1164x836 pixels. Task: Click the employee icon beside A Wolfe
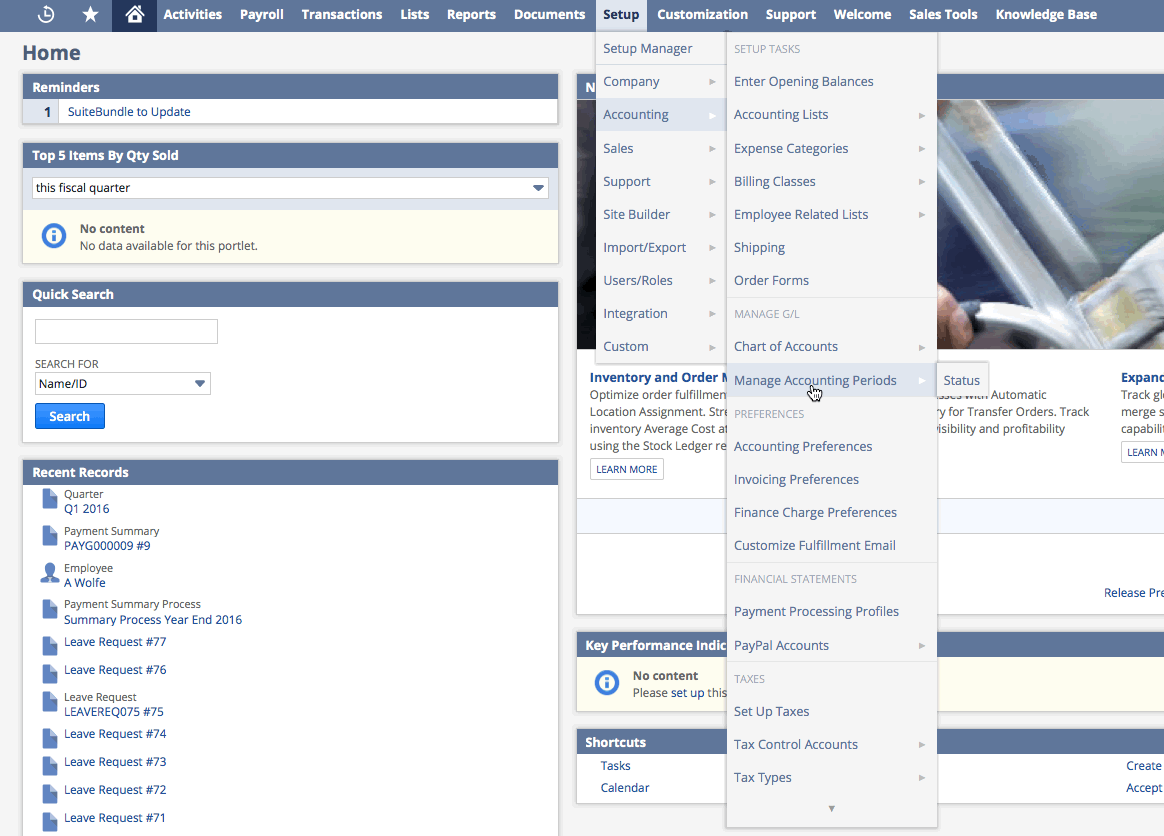click(49, 573)
